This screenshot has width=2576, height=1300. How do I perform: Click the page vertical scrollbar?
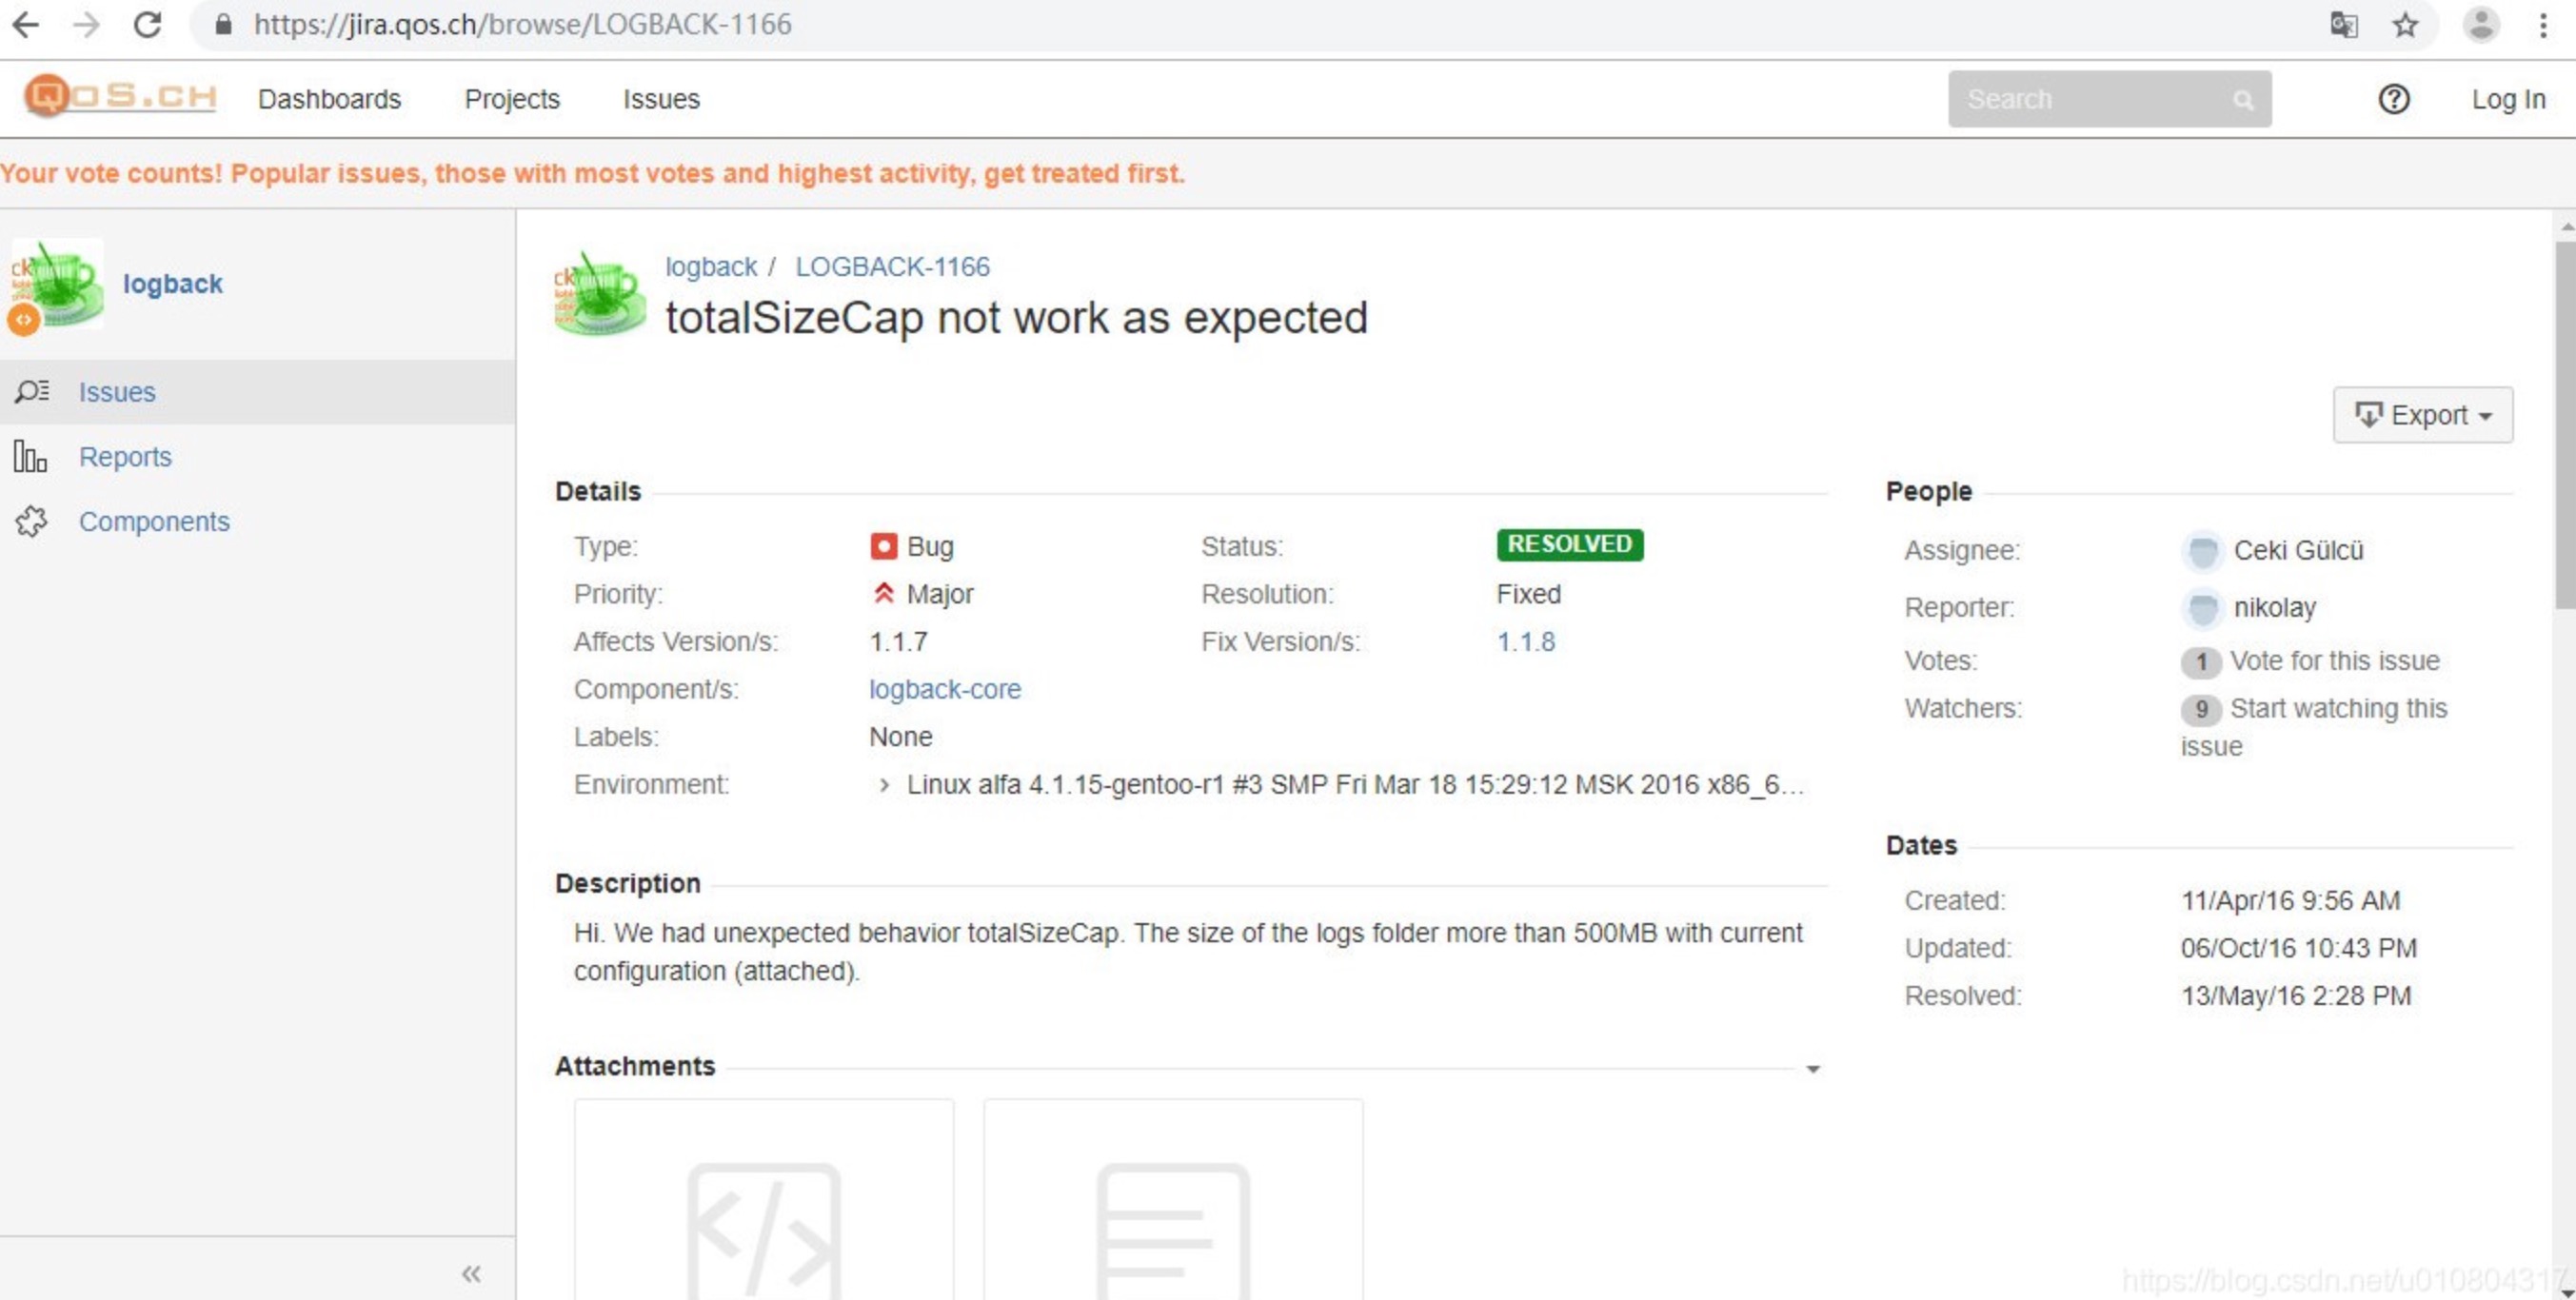point(2565,425)
